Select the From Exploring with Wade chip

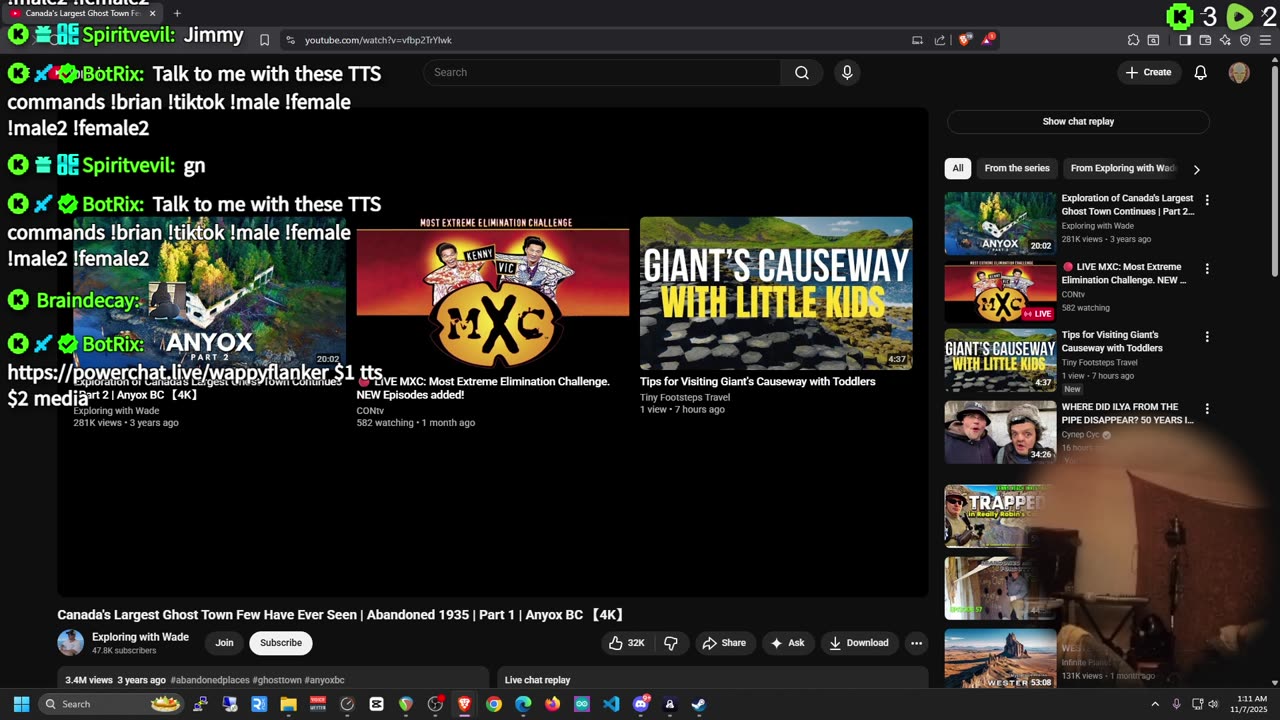(1123, 168)
